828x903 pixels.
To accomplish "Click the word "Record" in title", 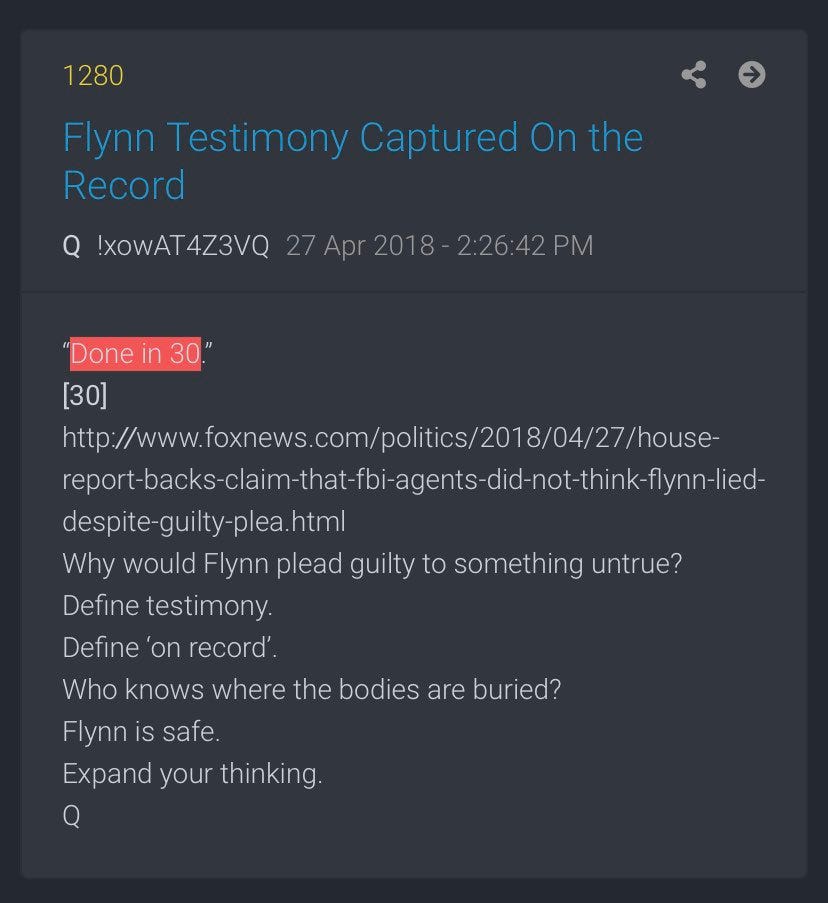I will point(124,185).
